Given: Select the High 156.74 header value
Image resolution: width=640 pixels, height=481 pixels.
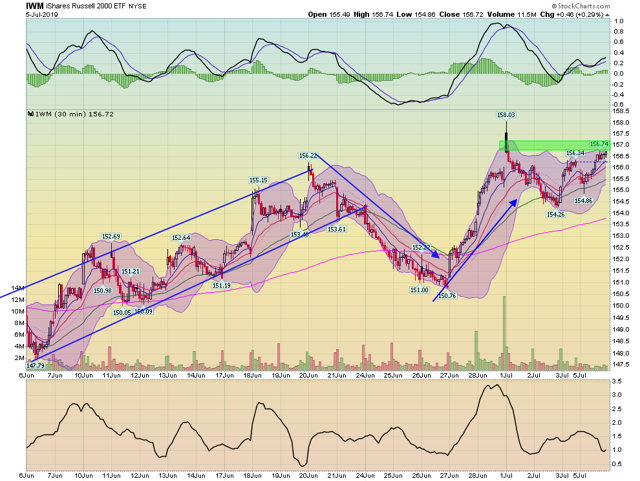Looking at the screenshot, I should tap(373, 14).
